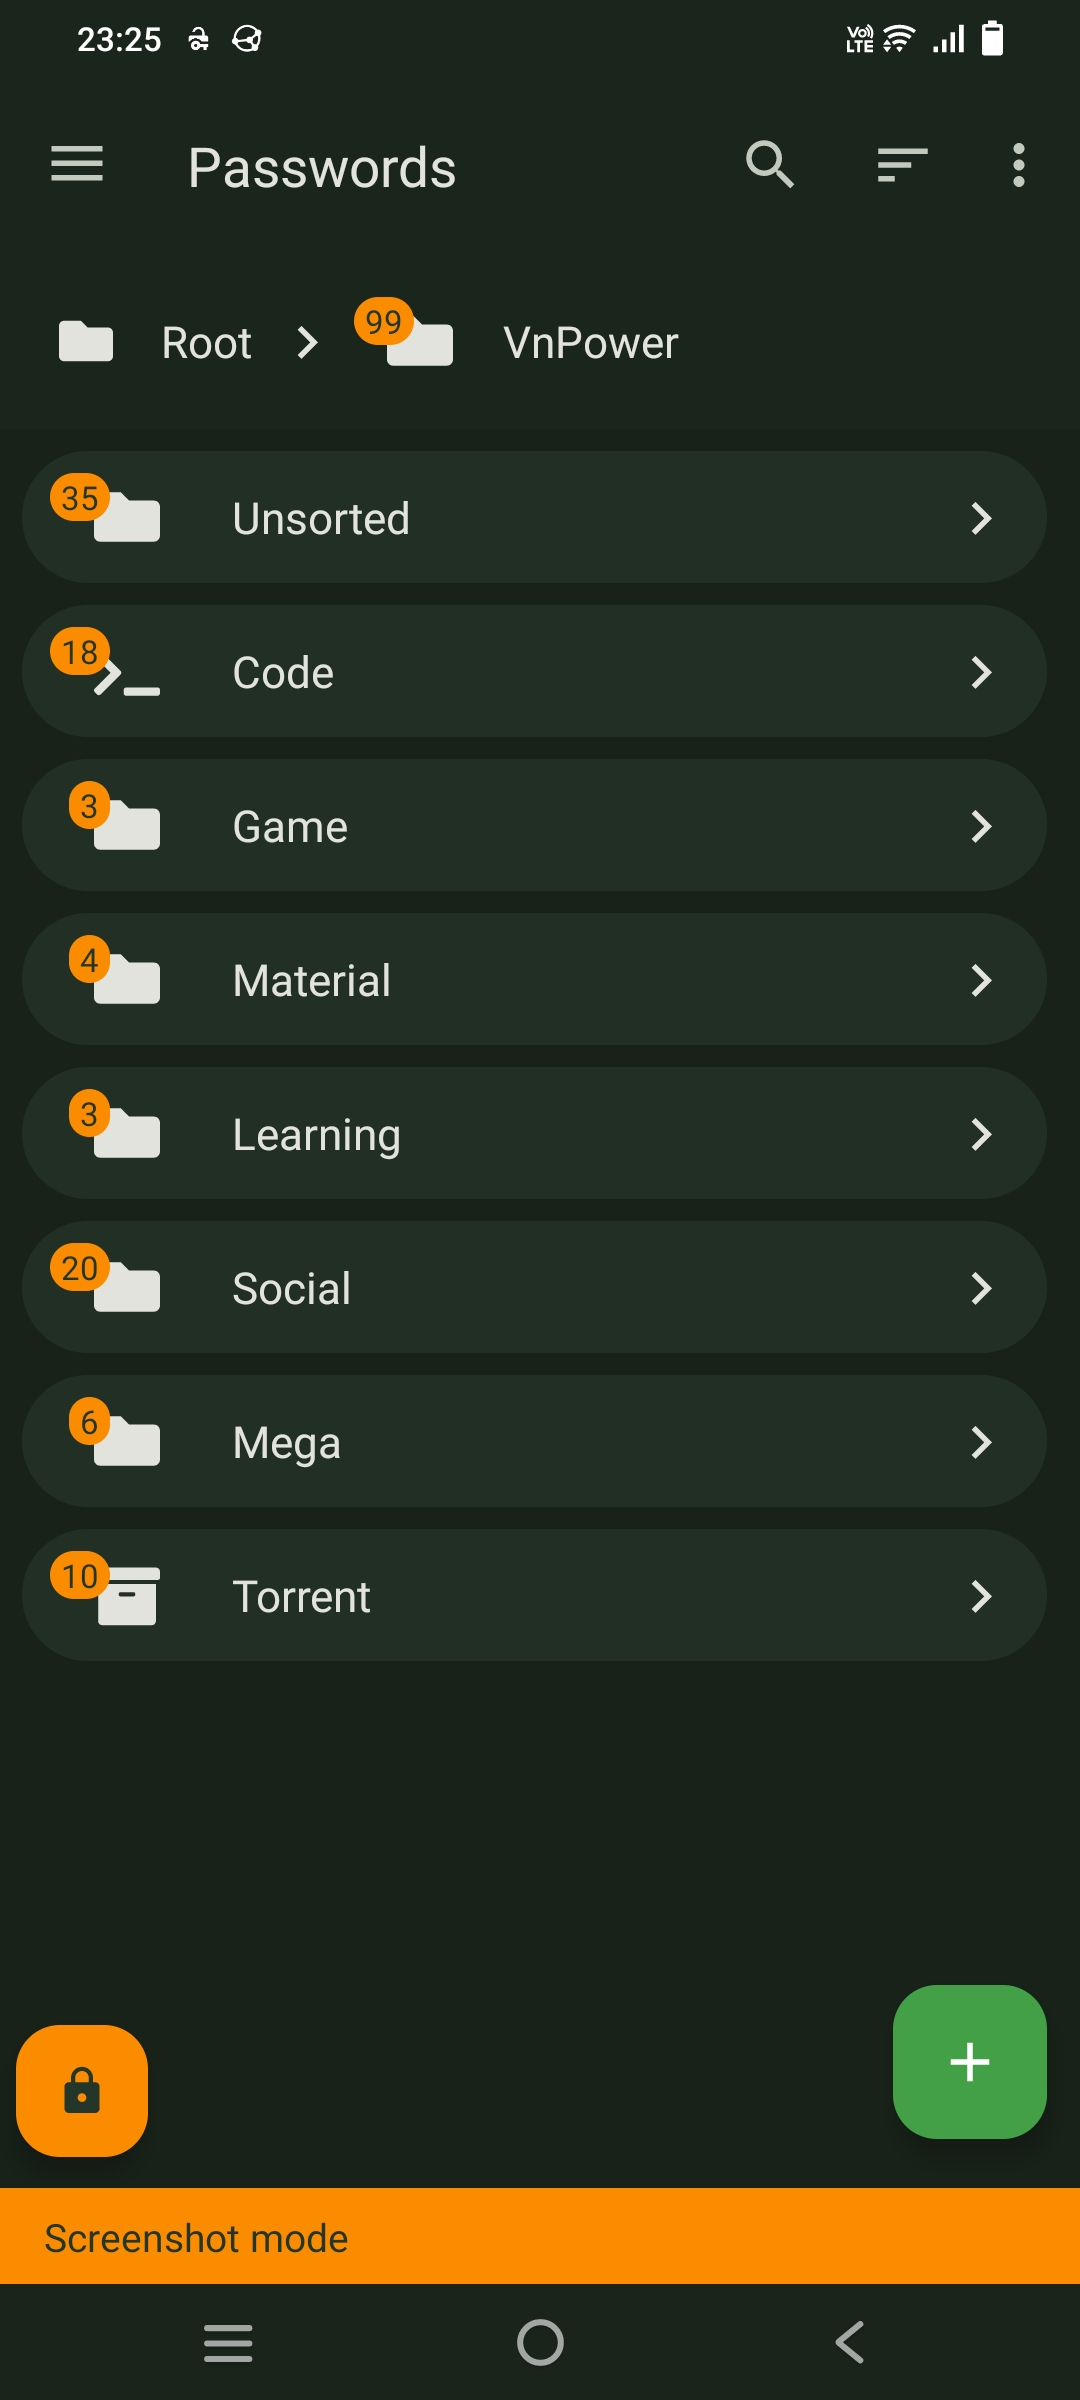Open Android recent apps button
The image size is (1080, 2400).
[228, 2342]
